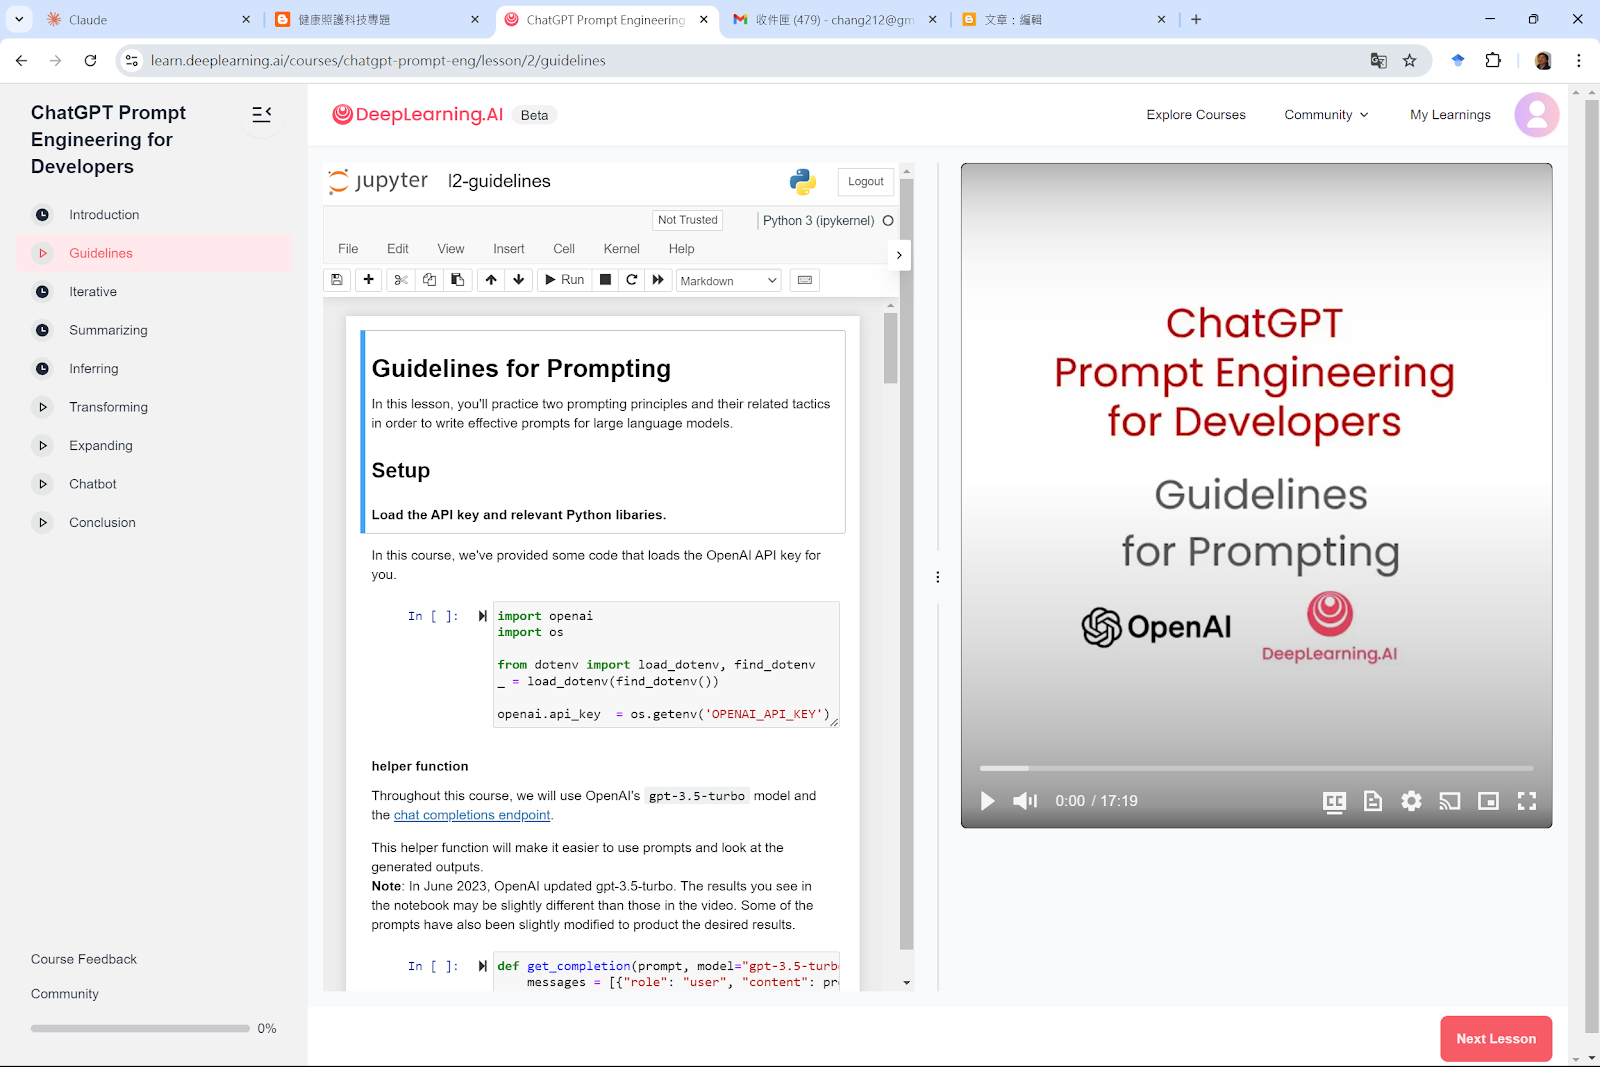Play the lesson video
The image size is (1600, 1067).
pyautogui.click(x=988, y=801)
